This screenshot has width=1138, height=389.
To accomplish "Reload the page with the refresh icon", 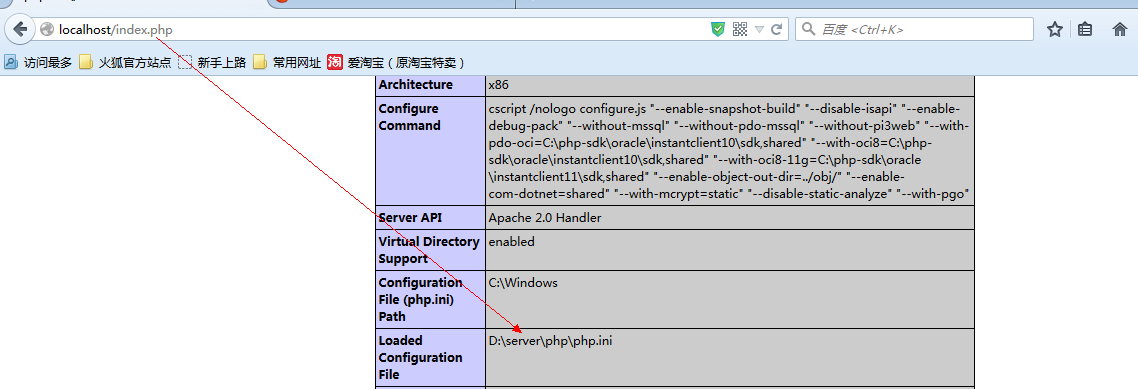I will pyautogui.click(x=777, y=30).
